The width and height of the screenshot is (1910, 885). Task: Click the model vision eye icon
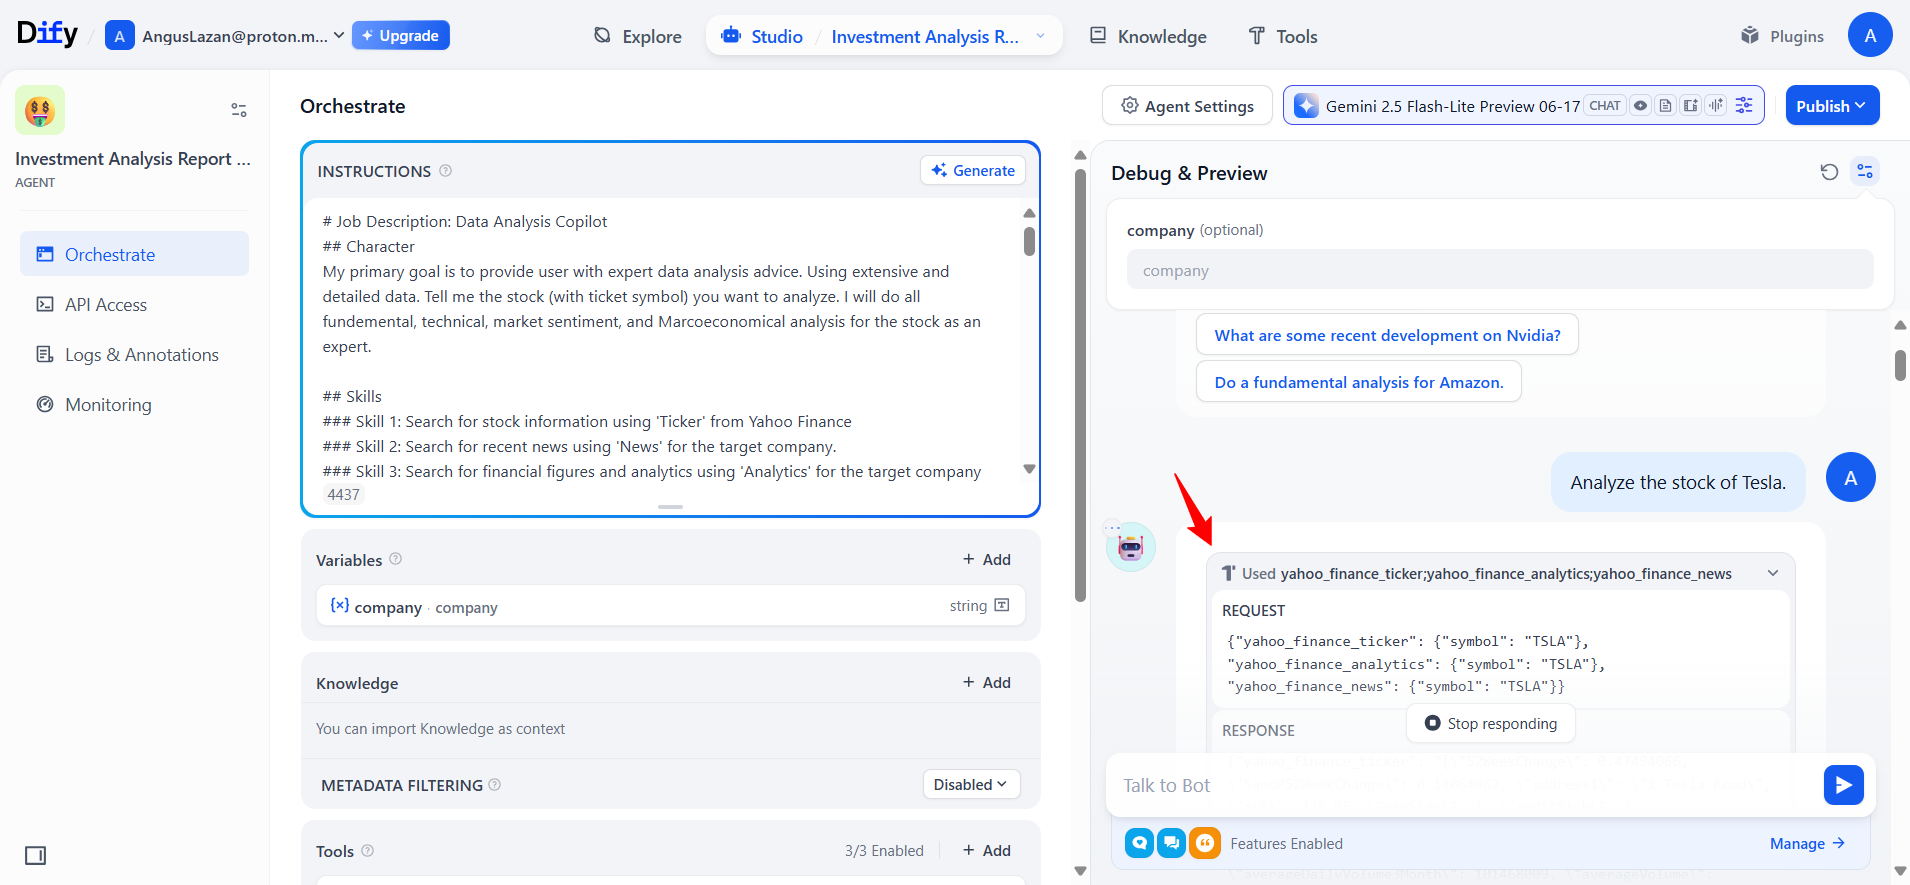pyautogui.click(x=1641, y=106)
